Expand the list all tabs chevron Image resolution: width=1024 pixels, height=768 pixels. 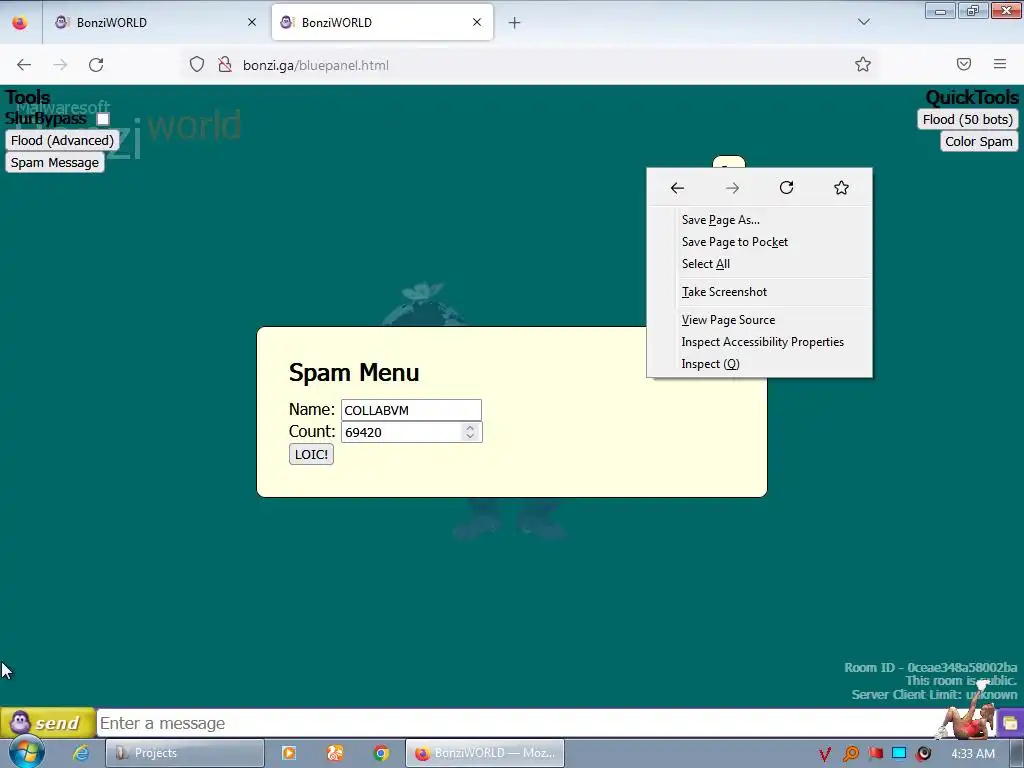pos(863,22)
